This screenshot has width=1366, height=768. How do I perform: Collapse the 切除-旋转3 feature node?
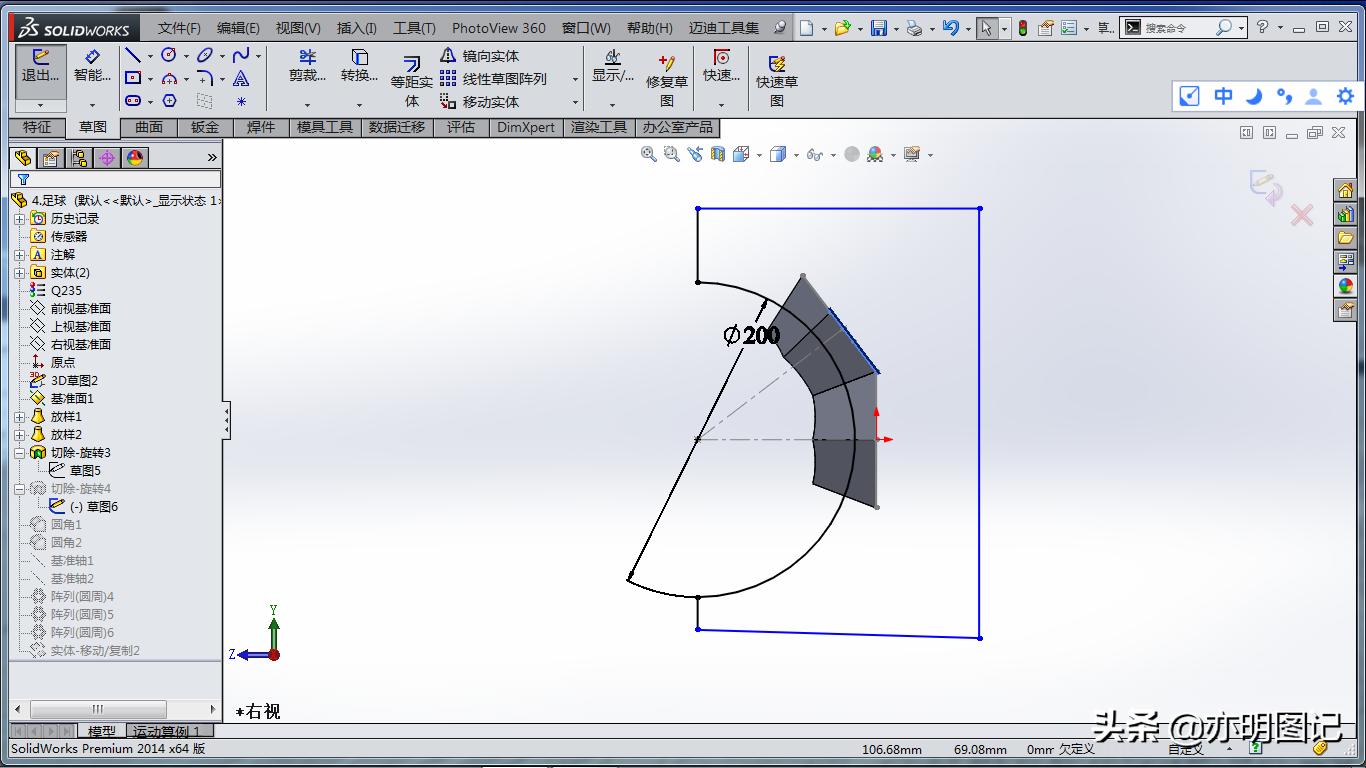click(19, 453)
